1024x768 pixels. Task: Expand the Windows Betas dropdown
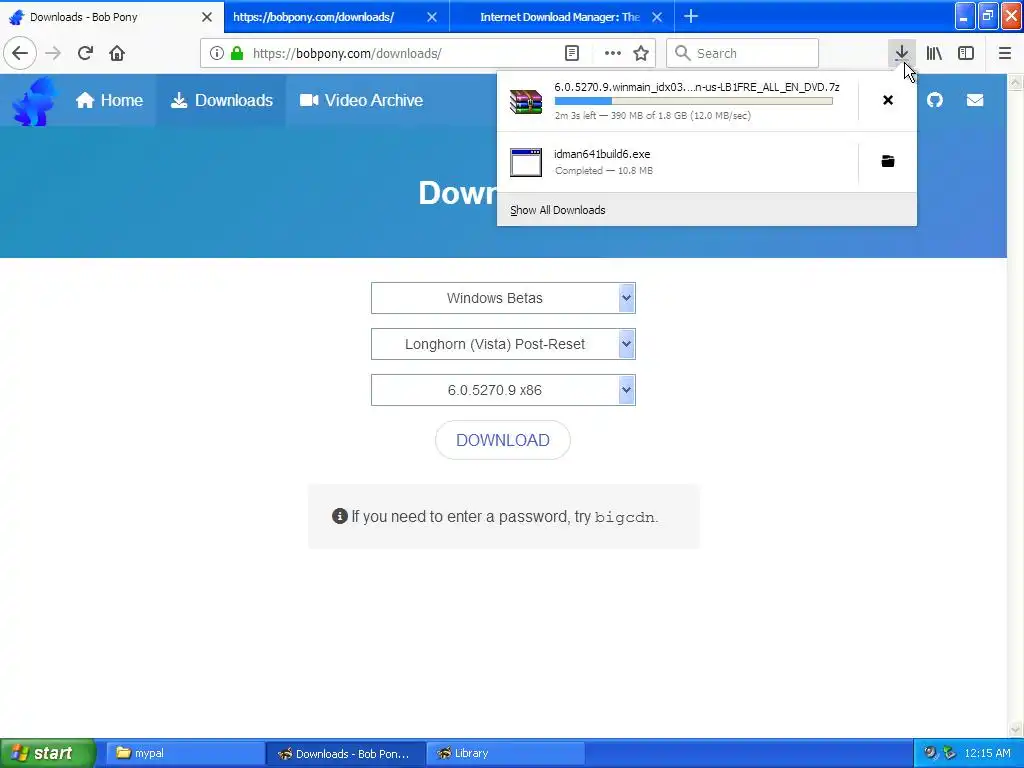(x=503, y=298)
